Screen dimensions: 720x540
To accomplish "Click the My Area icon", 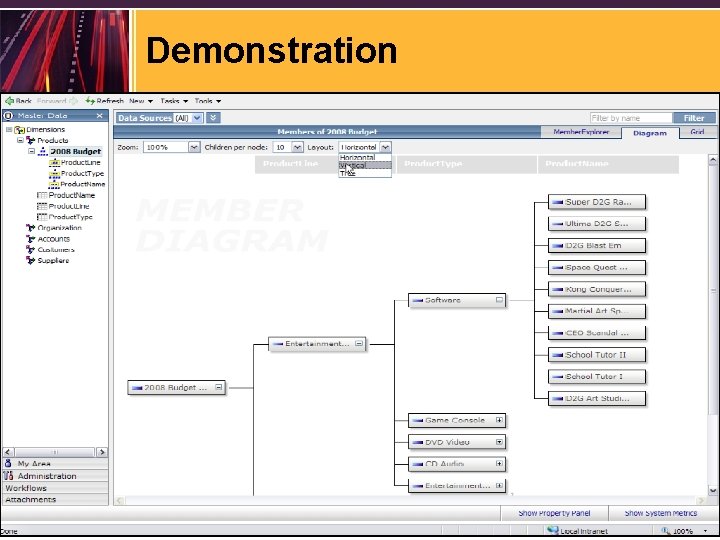I will pos(8,463).
